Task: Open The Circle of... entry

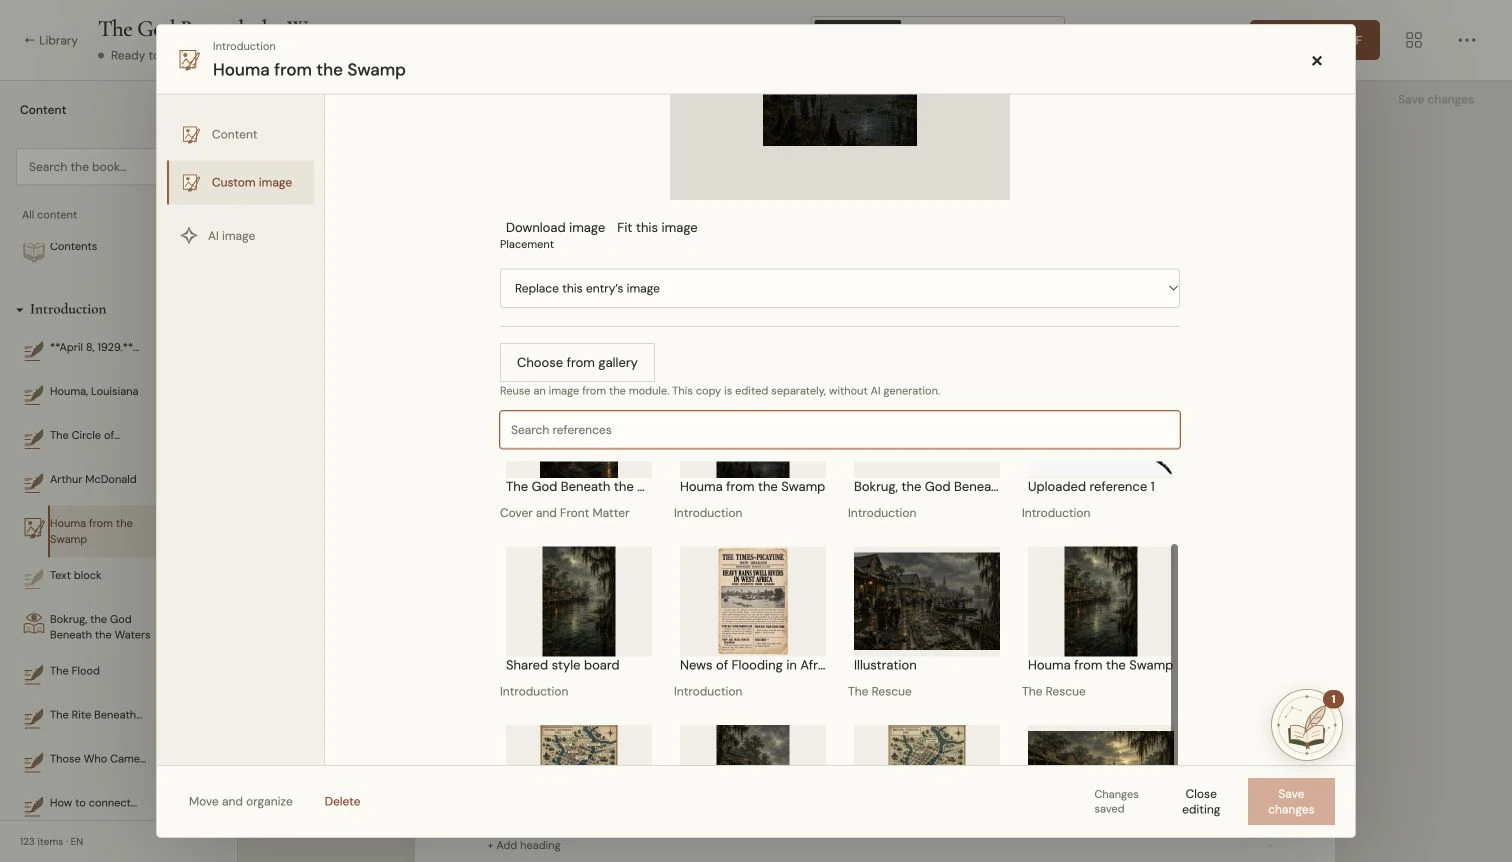Action: (x=85, y=436)
